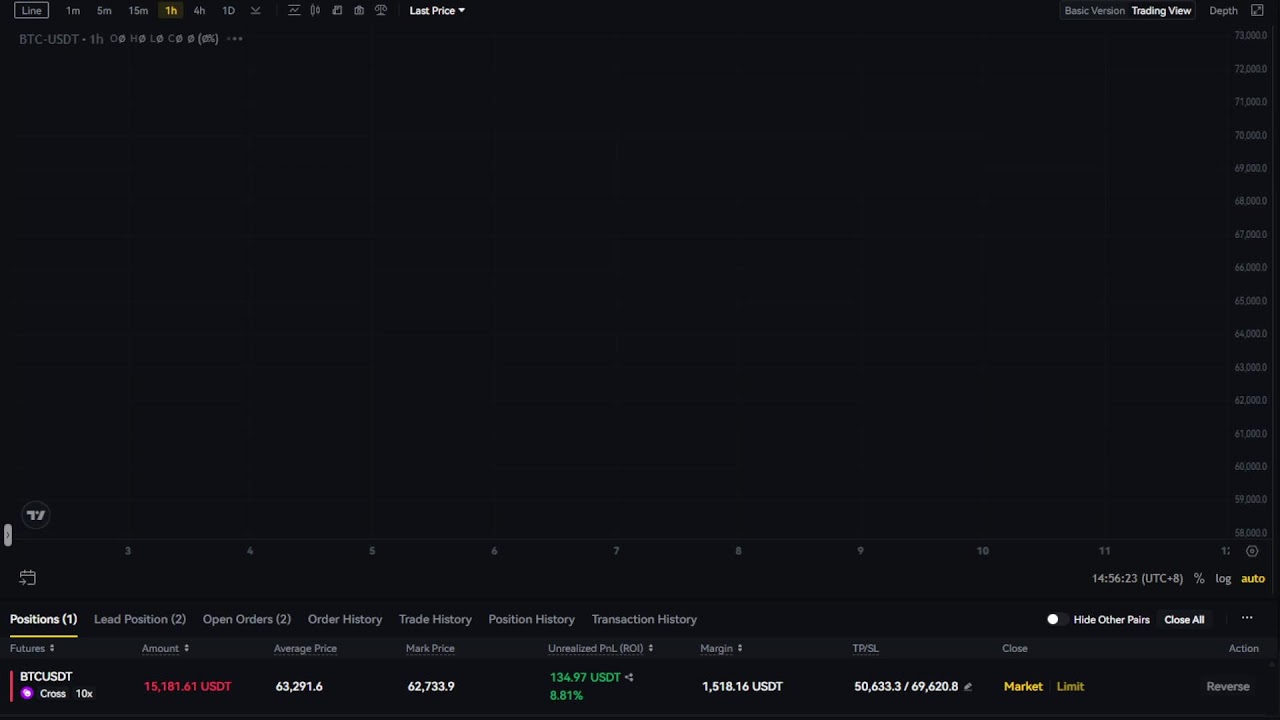Sort by the Futures column
This screenshot has height=720, width=1280.
(32, 648)
